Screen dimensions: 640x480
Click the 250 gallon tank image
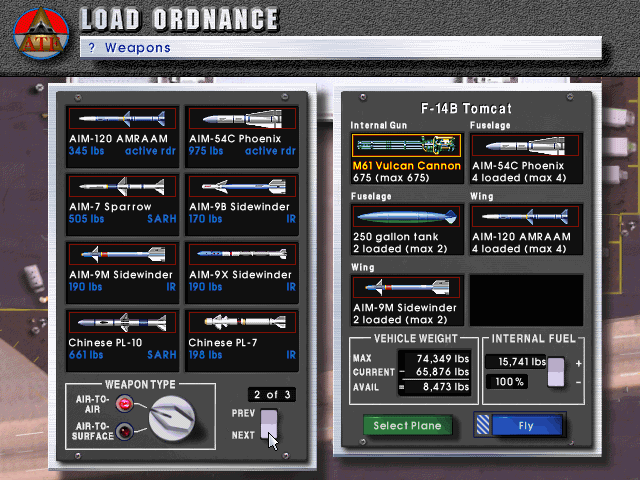[407, 216]
